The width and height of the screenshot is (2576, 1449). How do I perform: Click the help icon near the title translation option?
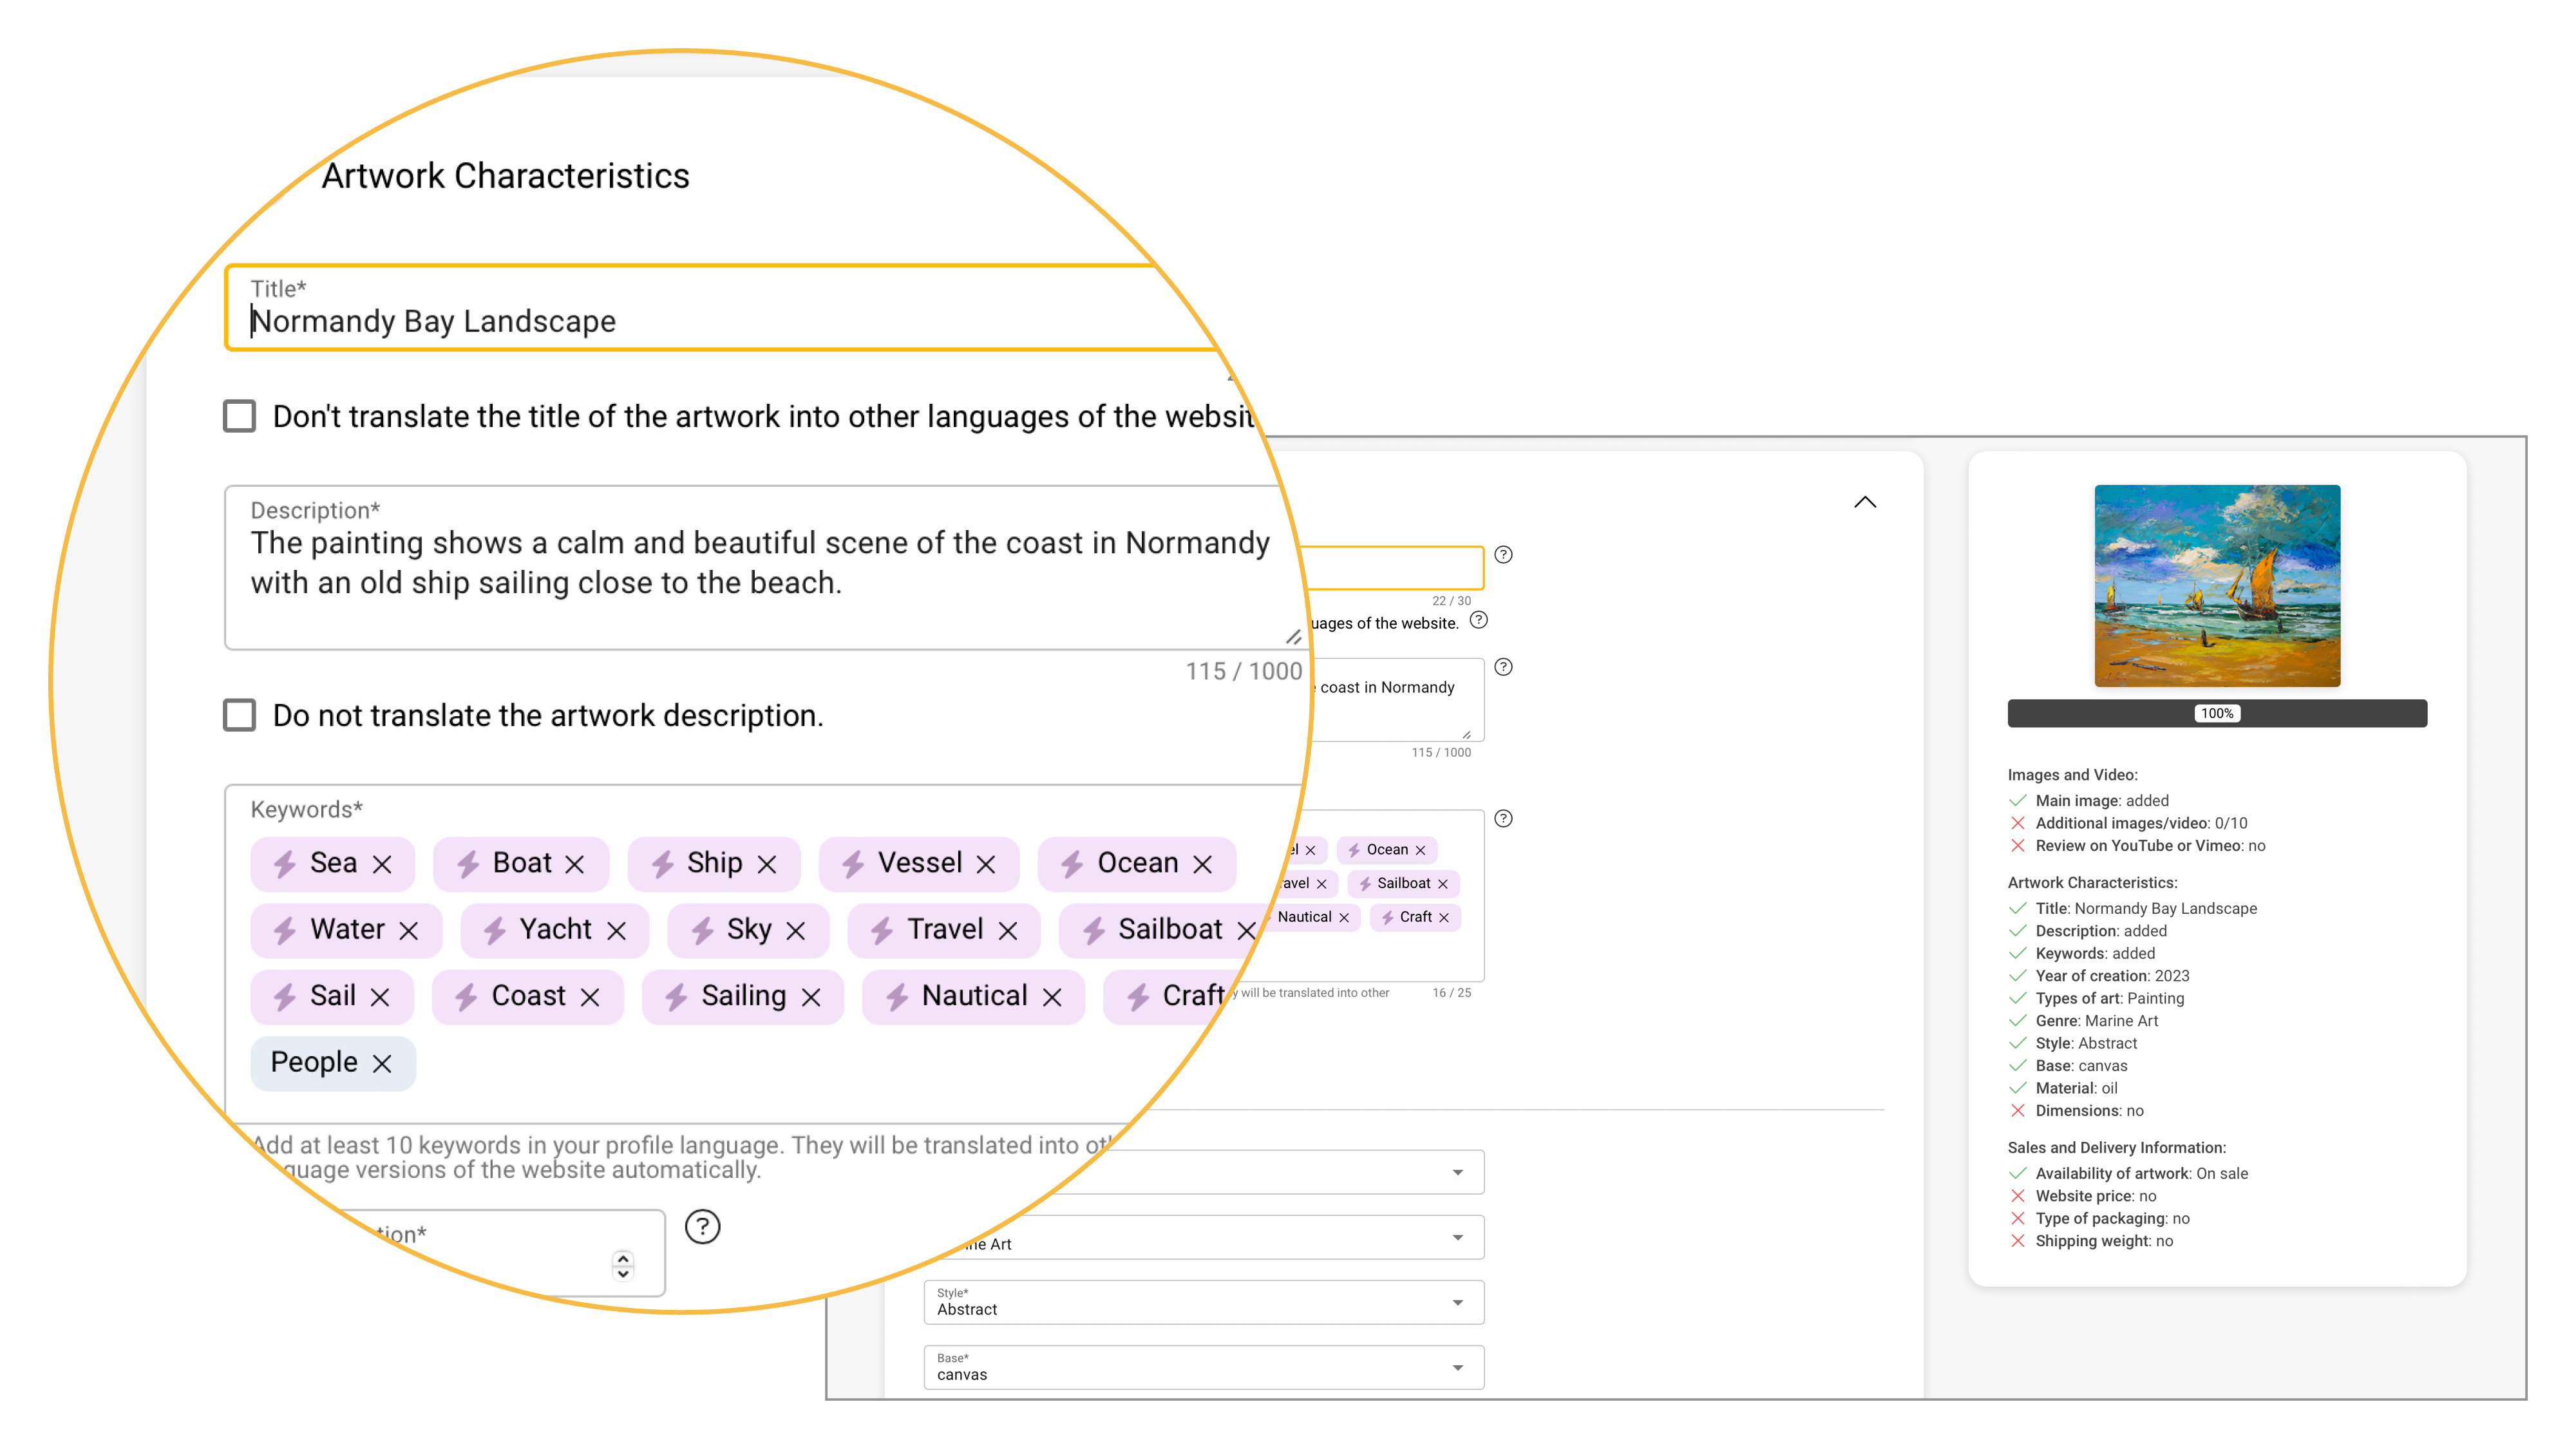1479,620
